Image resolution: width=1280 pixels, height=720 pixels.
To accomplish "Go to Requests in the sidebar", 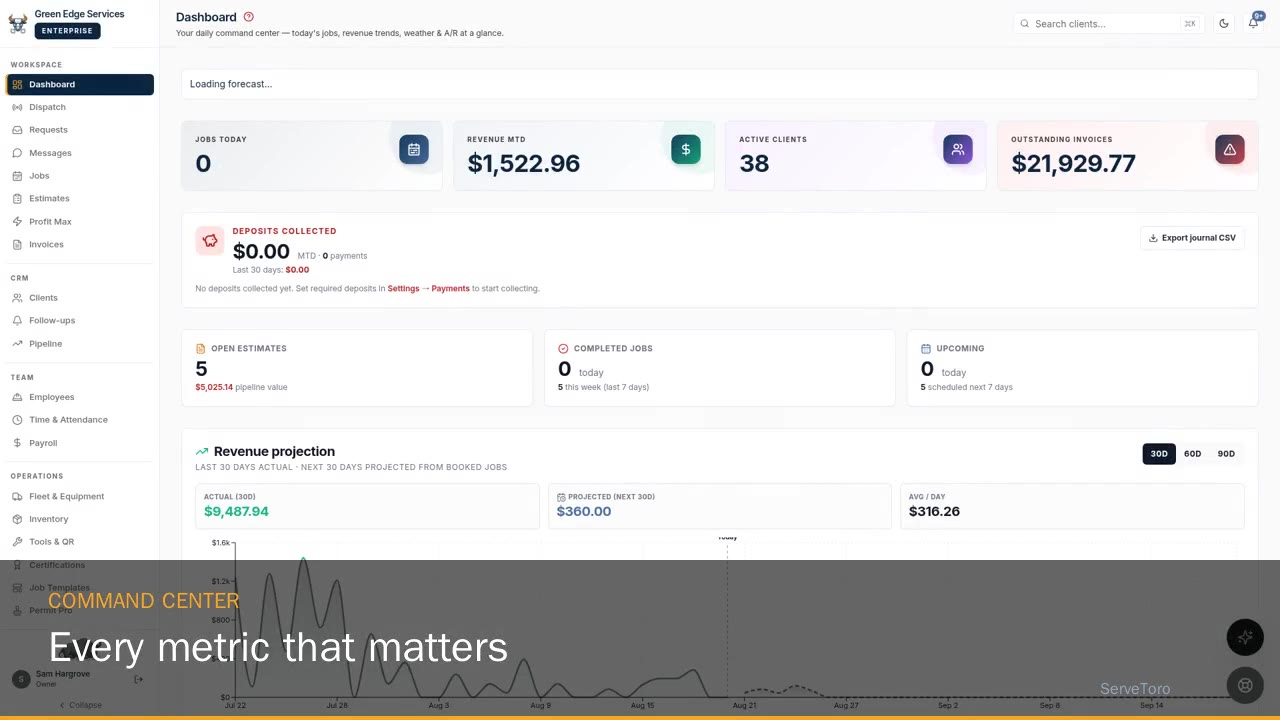I will pyautogui.click(x=80, y=130).
